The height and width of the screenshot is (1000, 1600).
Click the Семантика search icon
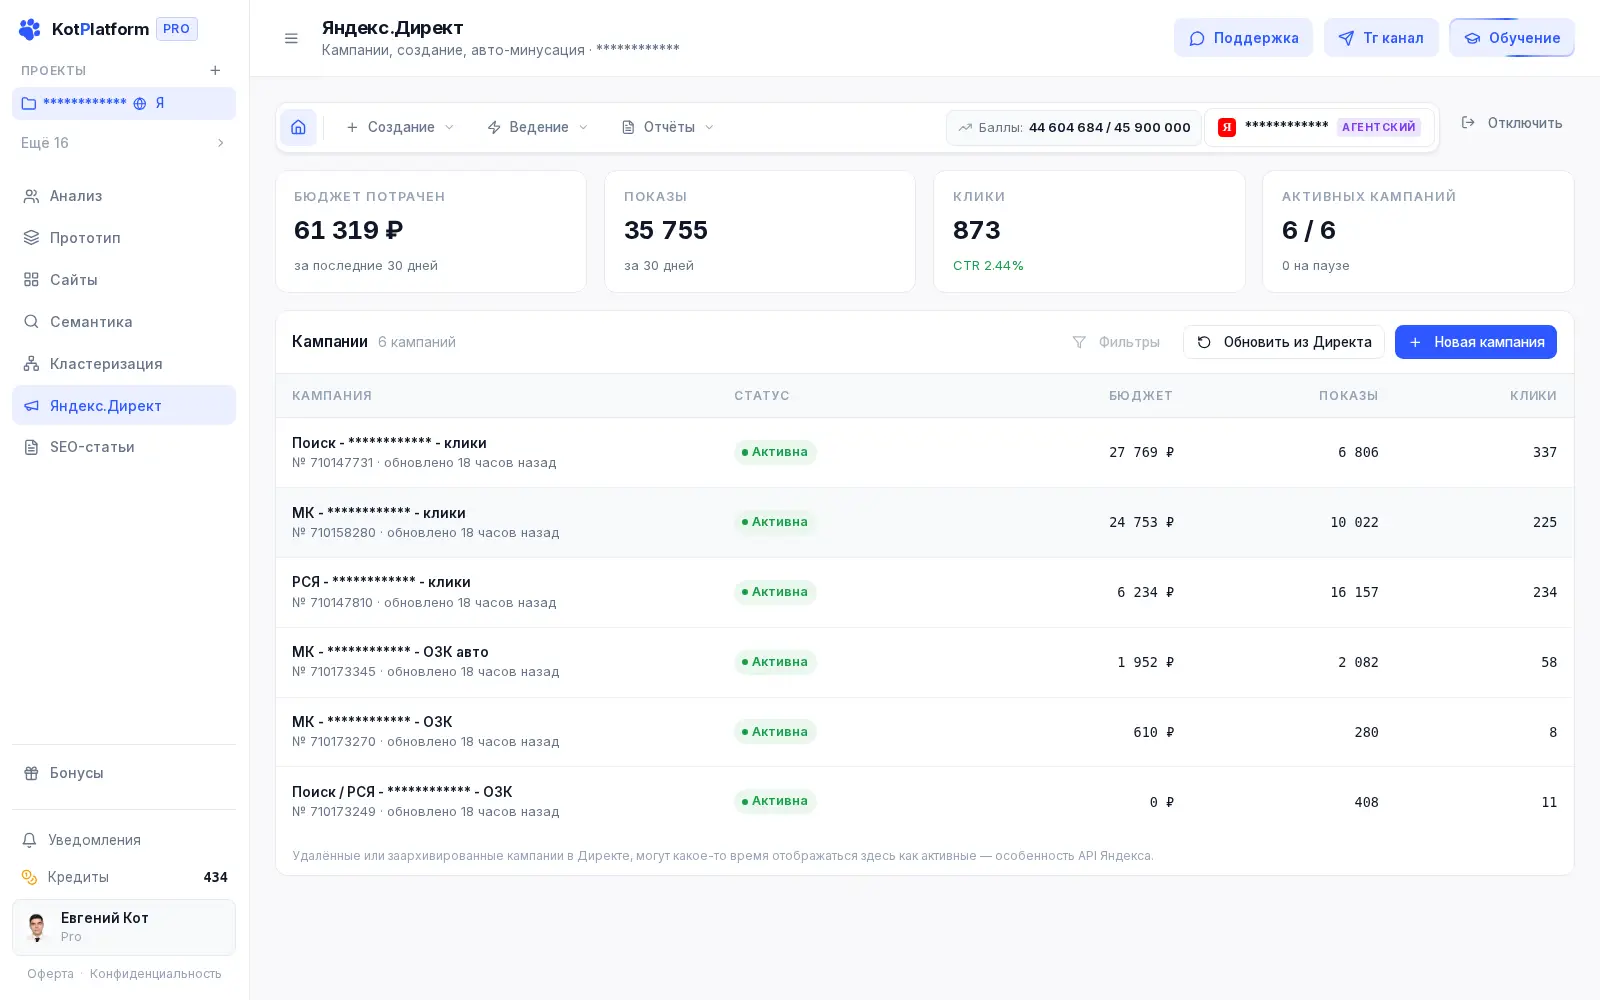click(31, 322)
